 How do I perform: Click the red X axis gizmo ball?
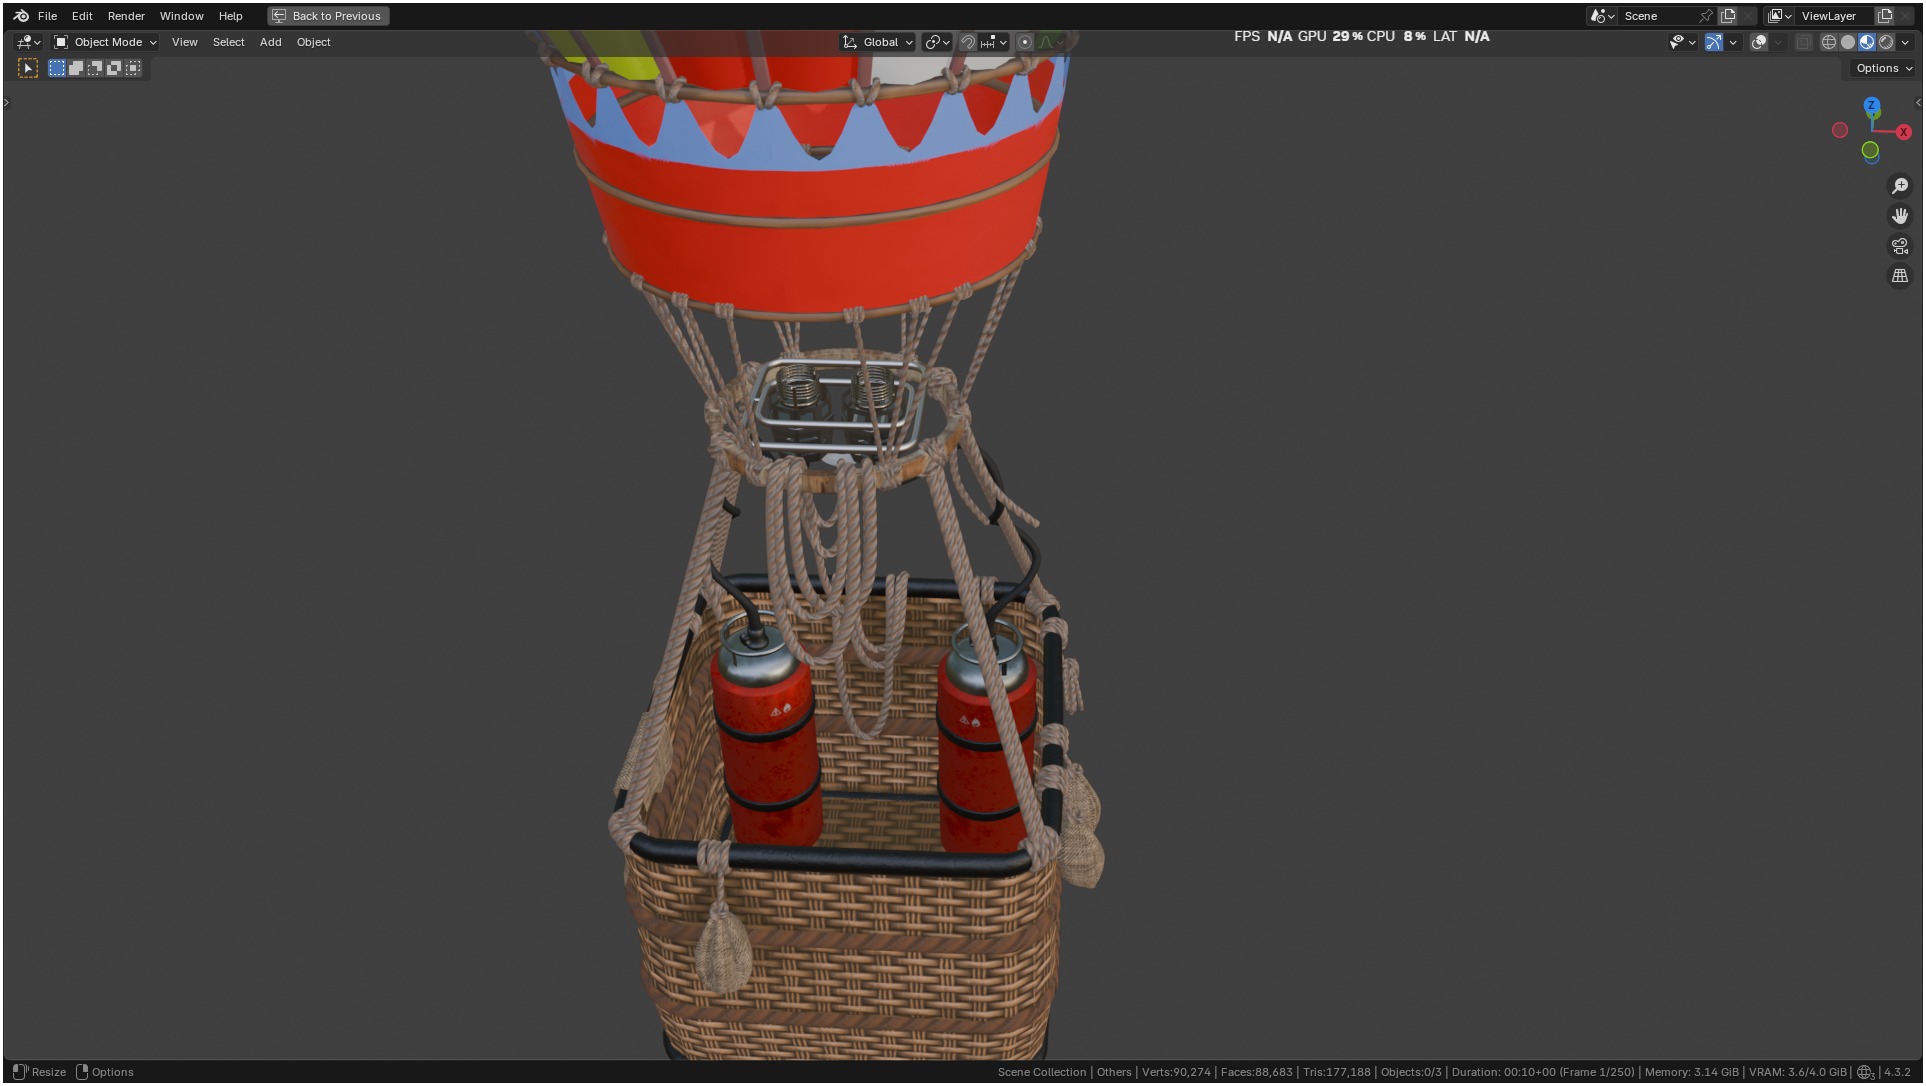pyautogui.click(x=1903, y=132)
